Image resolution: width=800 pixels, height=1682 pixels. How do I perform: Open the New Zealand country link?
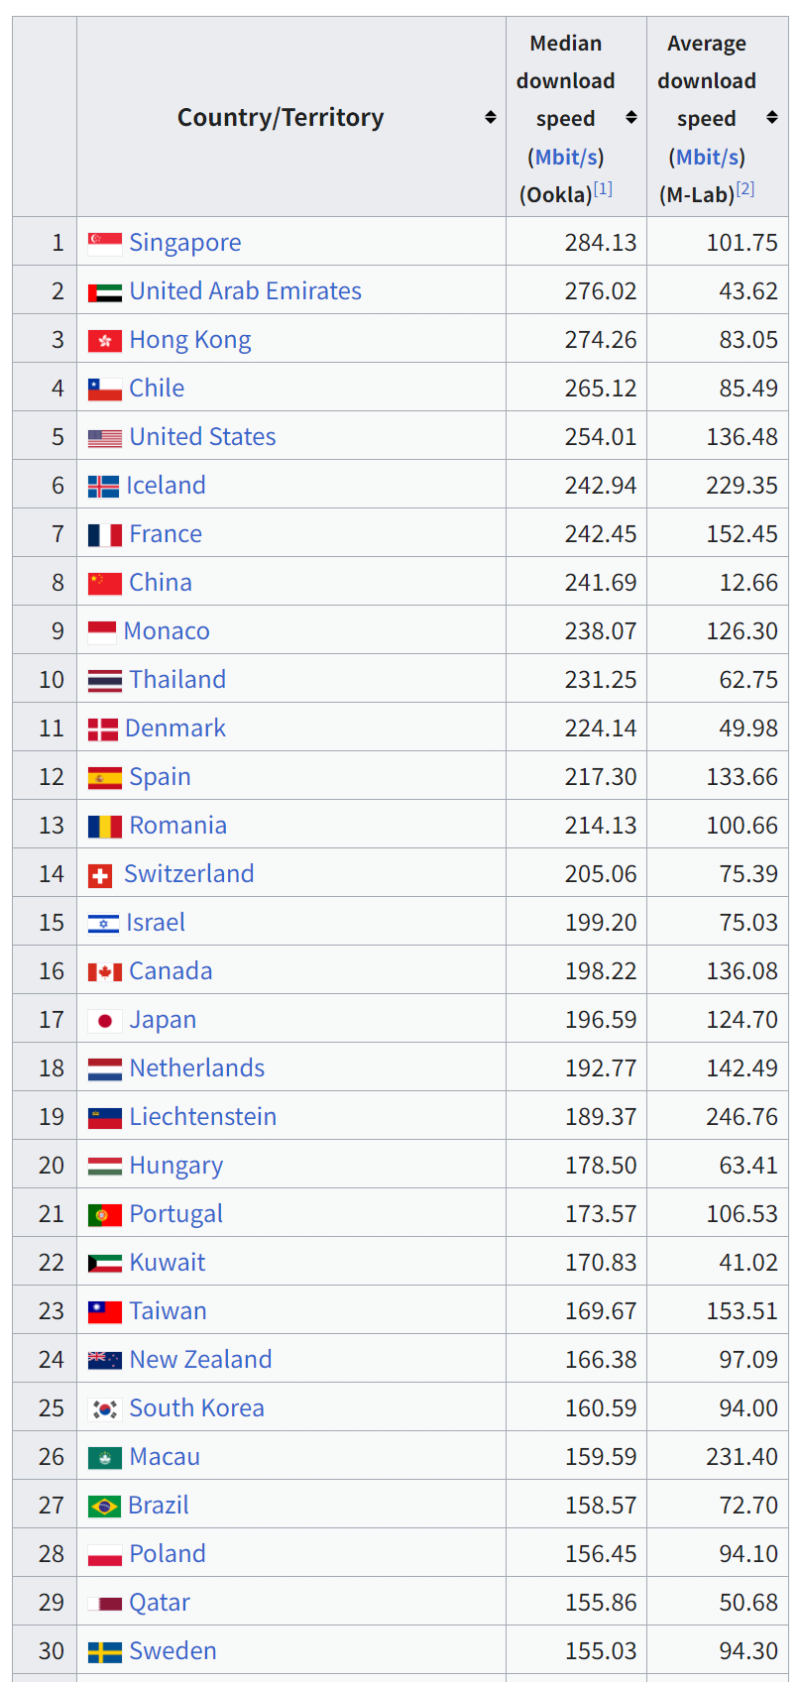201,1360
